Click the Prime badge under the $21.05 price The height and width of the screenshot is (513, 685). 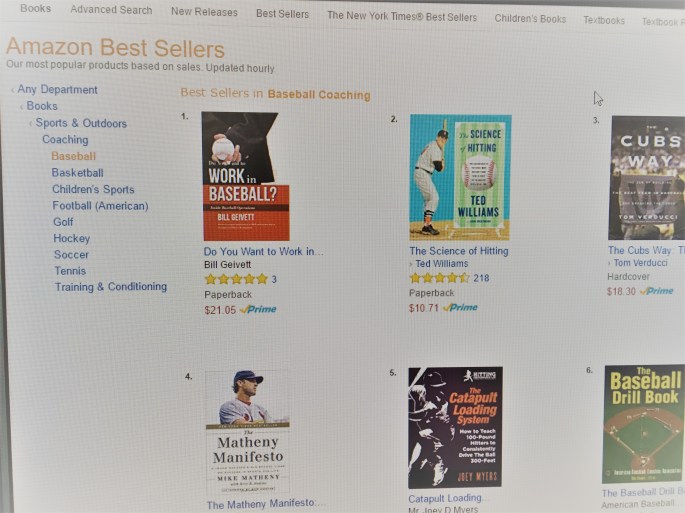(x=260, y=310)
